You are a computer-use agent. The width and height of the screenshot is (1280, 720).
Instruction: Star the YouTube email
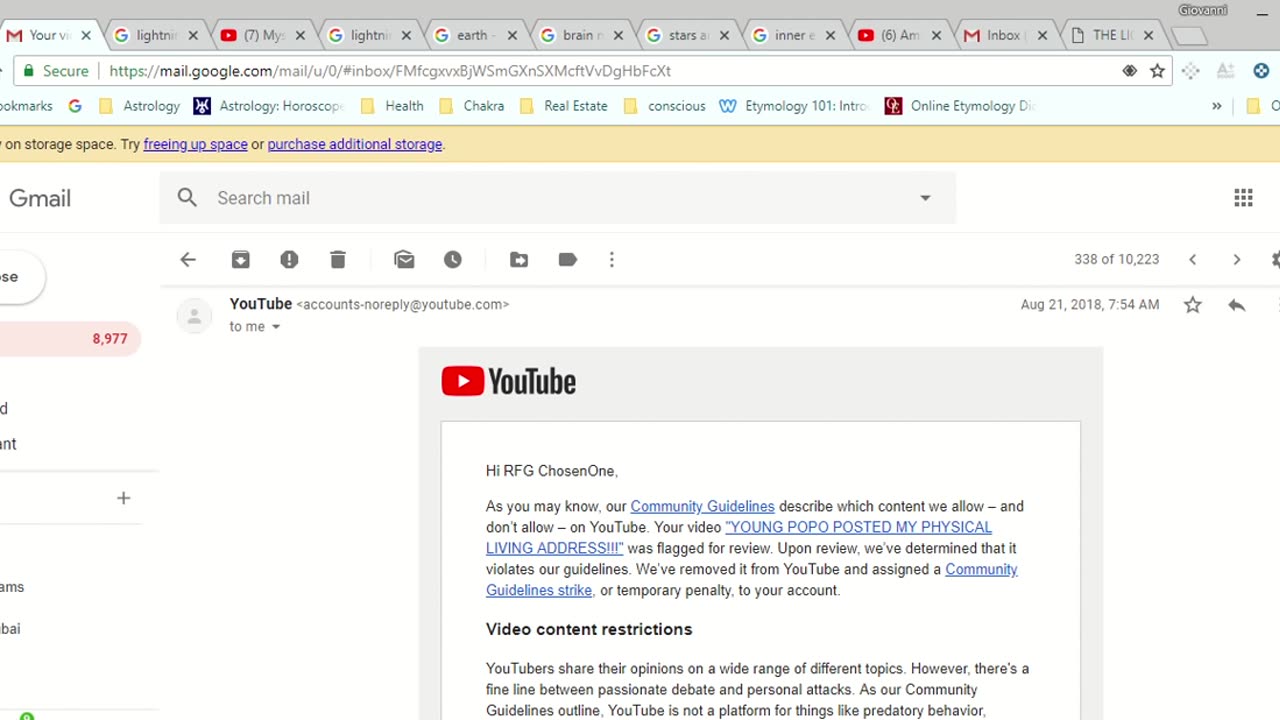[x=1193, y=305]
